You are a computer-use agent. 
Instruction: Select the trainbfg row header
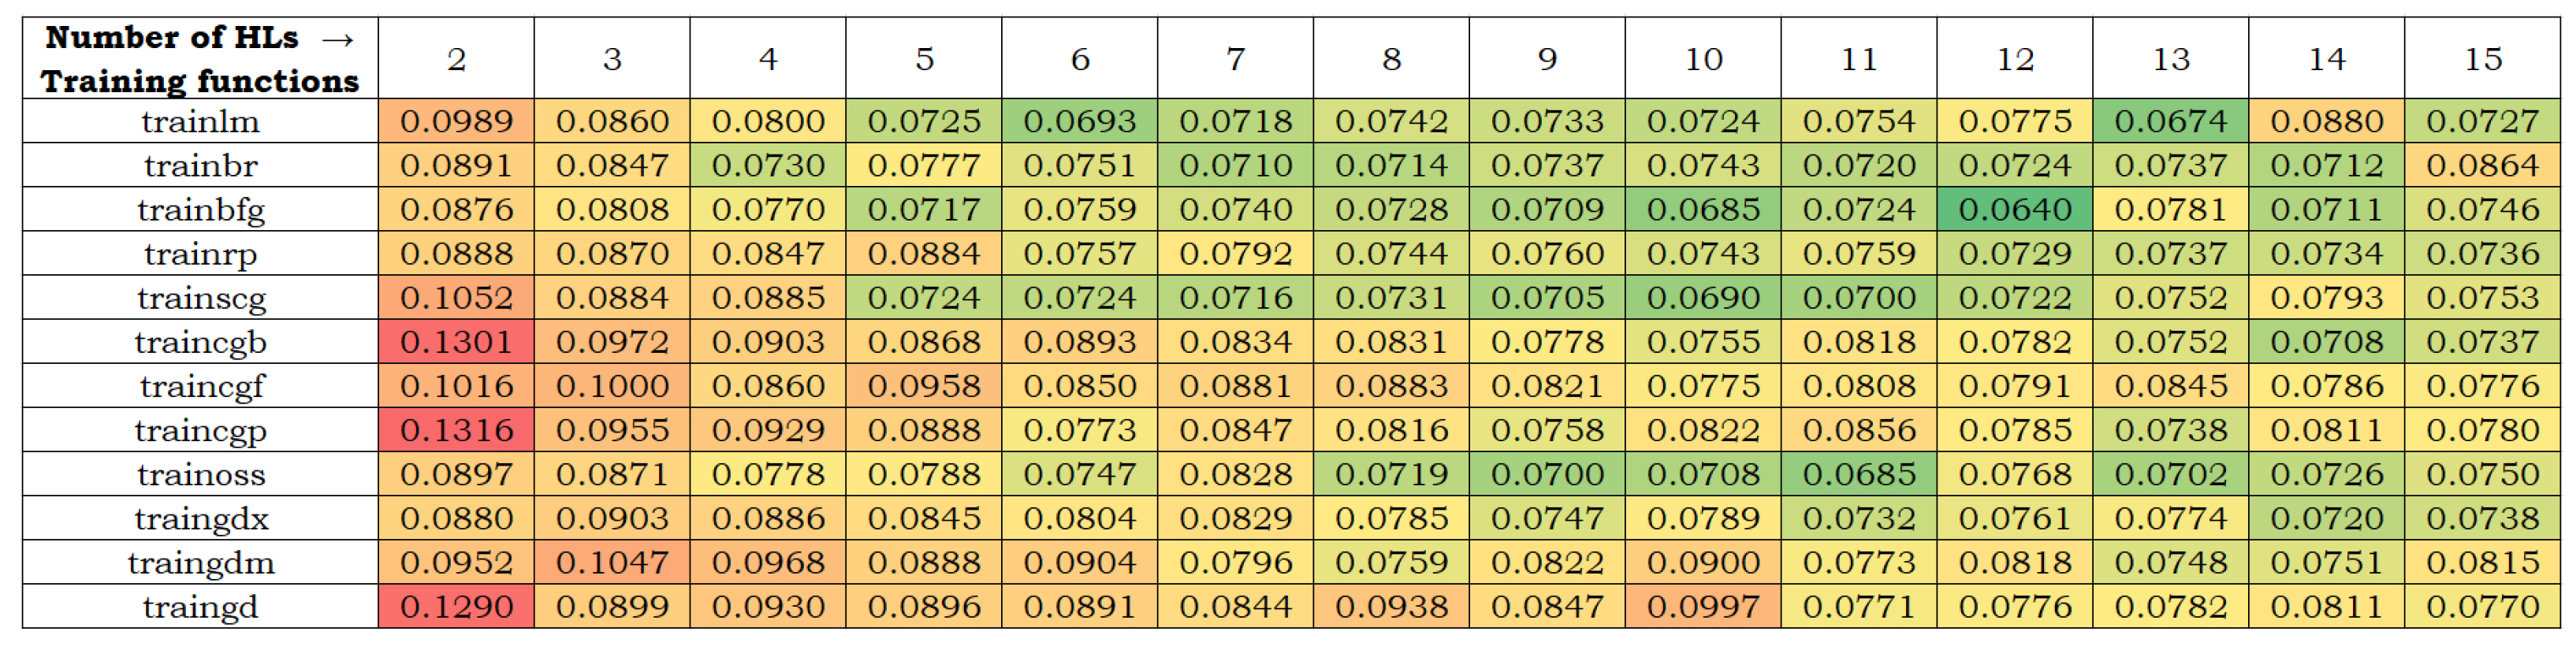click(x=200, y=210)
